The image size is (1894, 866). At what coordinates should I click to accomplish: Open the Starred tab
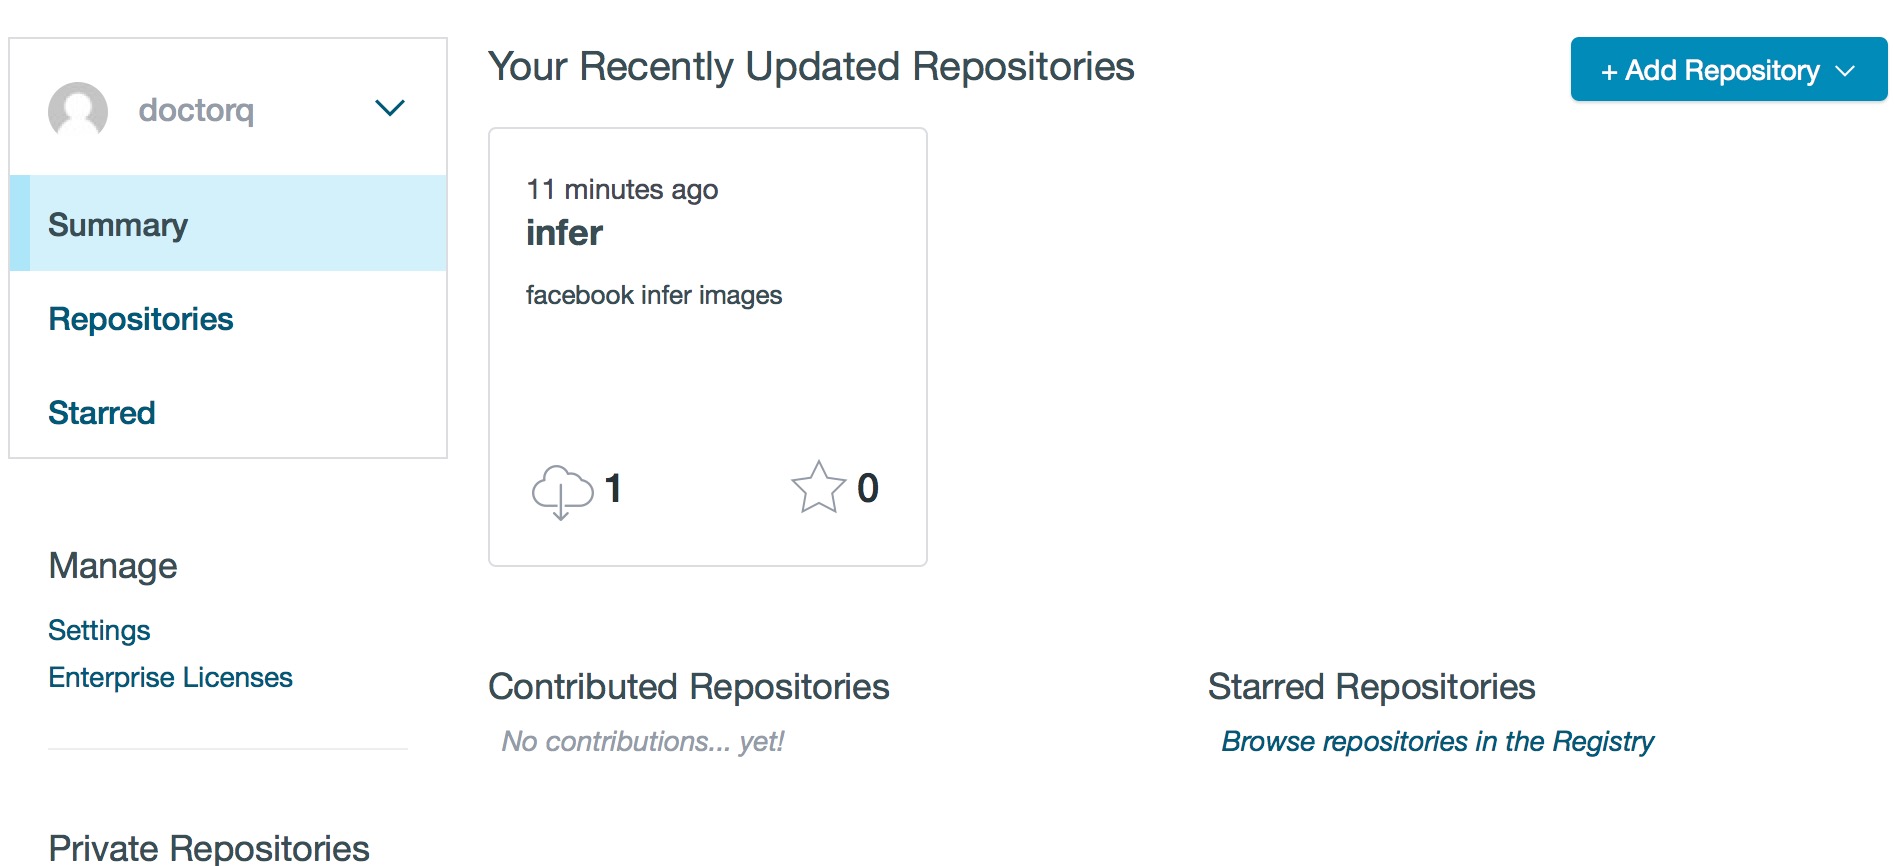[x=102, y=413]
